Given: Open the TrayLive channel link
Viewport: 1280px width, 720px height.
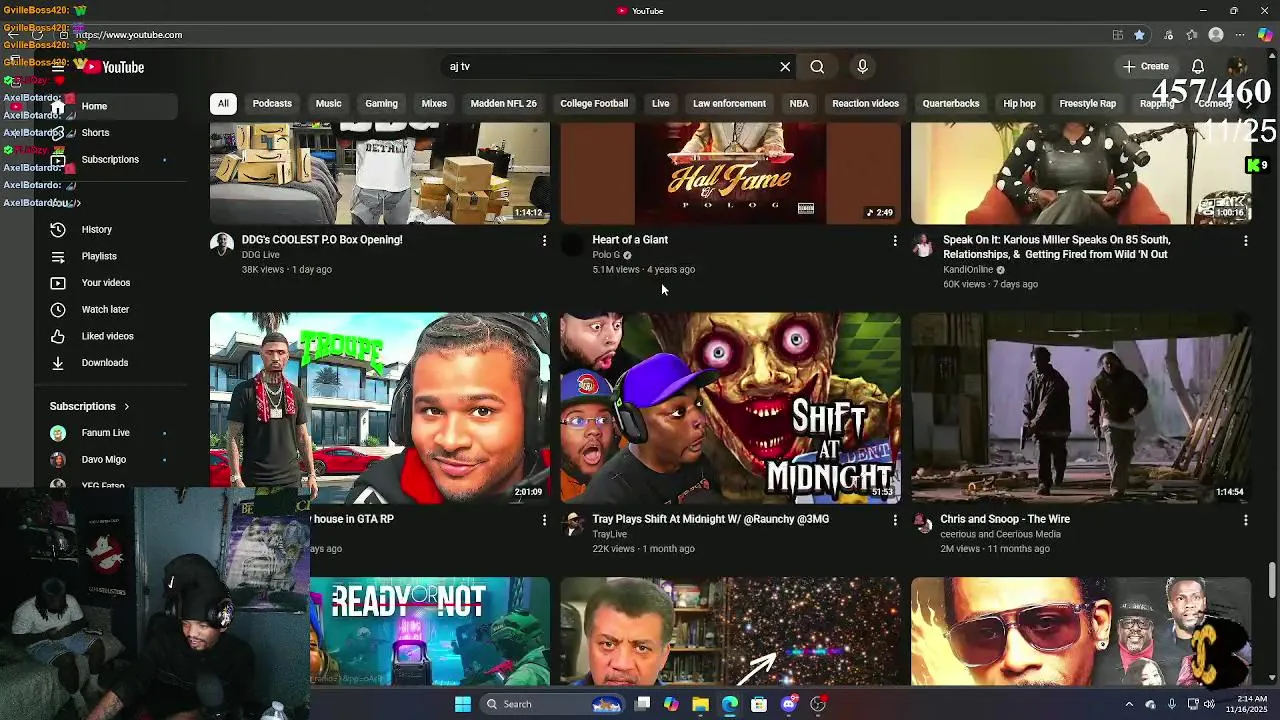Looking at the screenshot, I should pyautogui.click(x=609, y=534).
